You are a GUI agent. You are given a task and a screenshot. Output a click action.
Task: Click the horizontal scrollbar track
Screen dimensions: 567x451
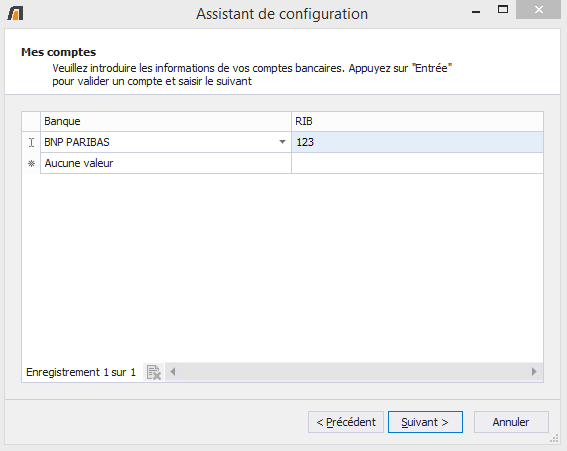point(353,372)
